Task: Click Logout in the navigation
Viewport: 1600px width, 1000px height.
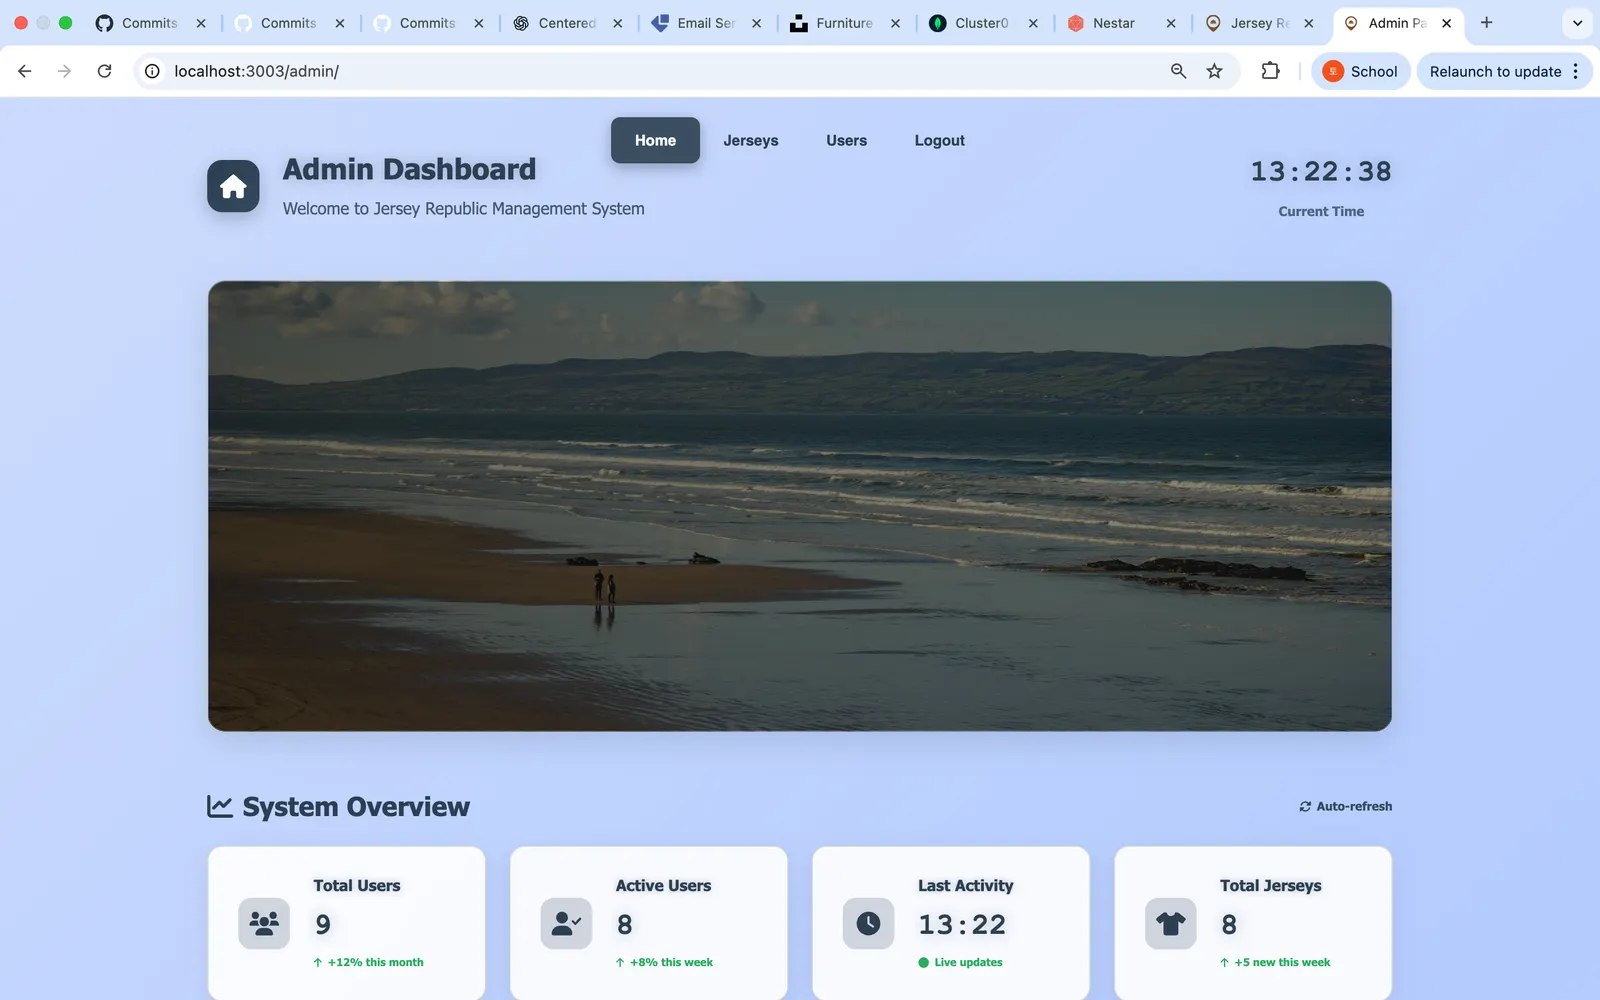Action: [939, 140]
